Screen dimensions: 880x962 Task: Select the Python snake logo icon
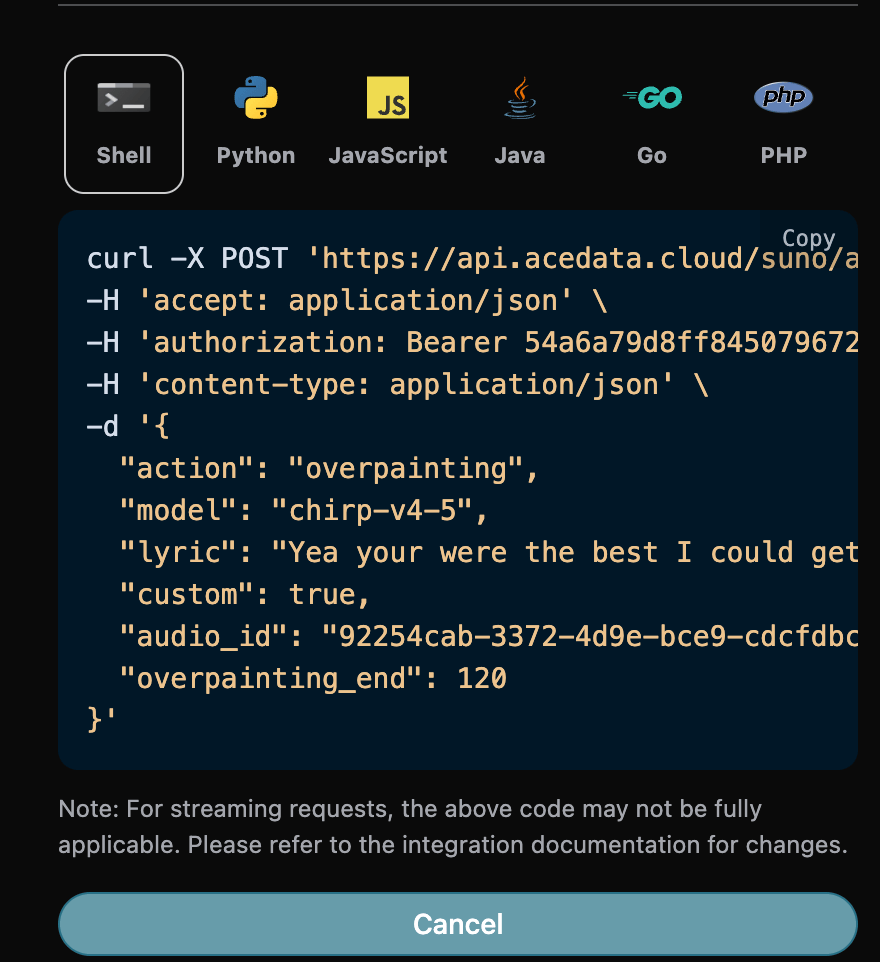pyautogui.click(x=256, y=98)
